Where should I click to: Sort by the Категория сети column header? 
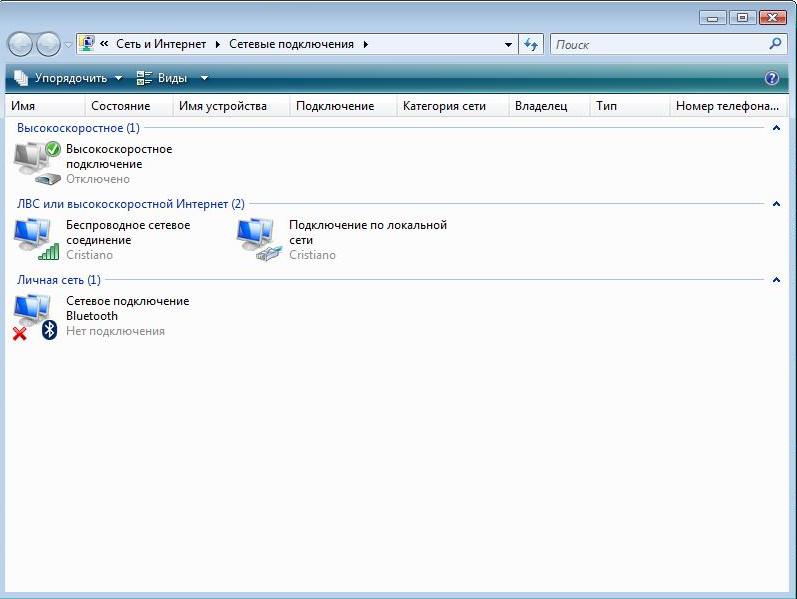pyautogui.click(x=444, y=106)
